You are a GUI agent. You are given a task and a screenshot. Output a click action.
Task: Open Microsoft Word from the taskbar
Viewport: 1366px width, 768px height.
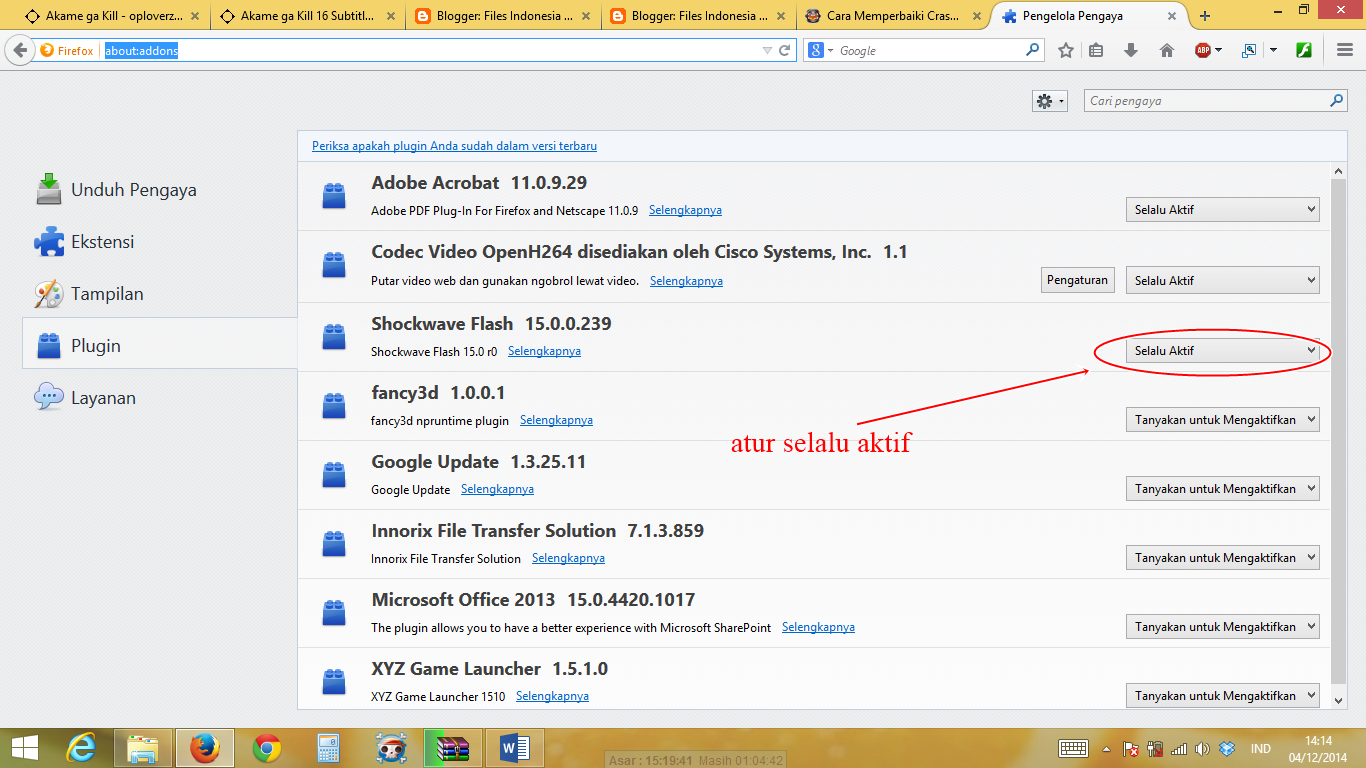click(x=514, y=748)
